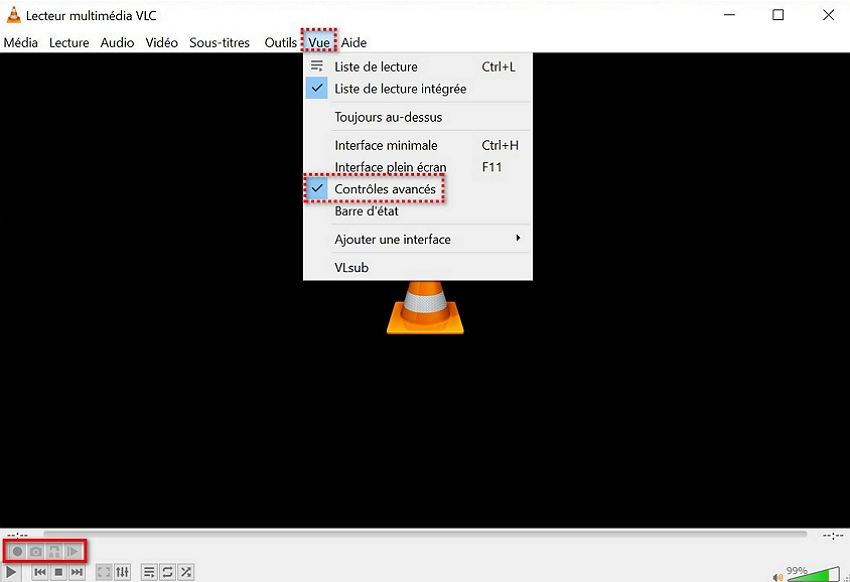Stop playback with the square button

click(58, 572)
